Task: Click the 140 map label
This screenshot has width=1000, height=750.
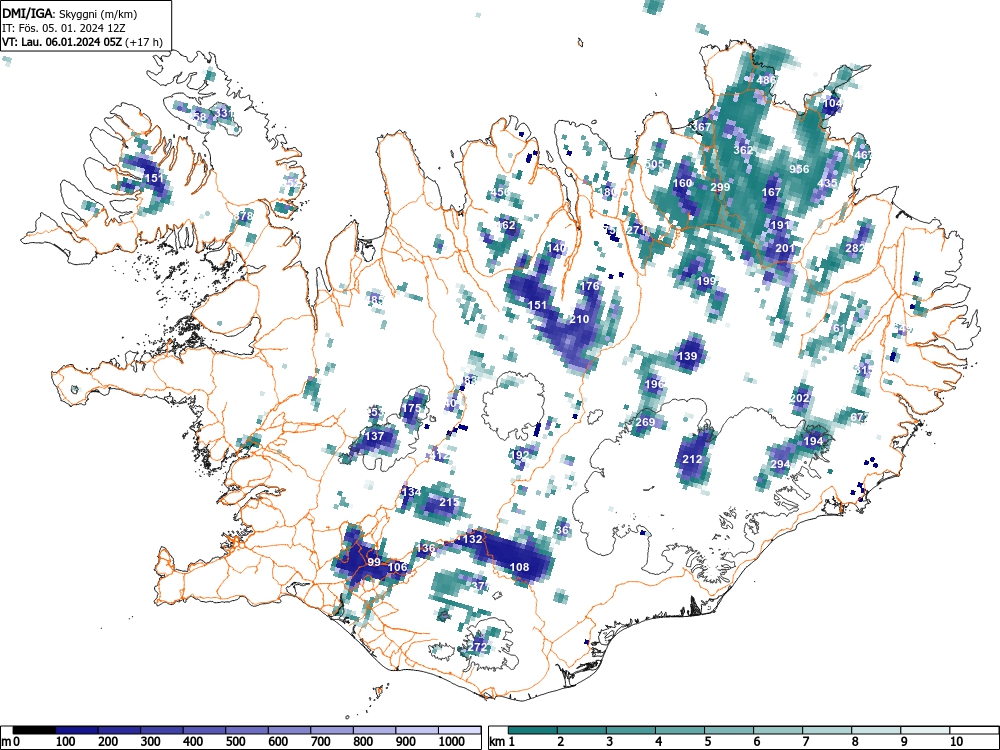Action: pos(557,249)
